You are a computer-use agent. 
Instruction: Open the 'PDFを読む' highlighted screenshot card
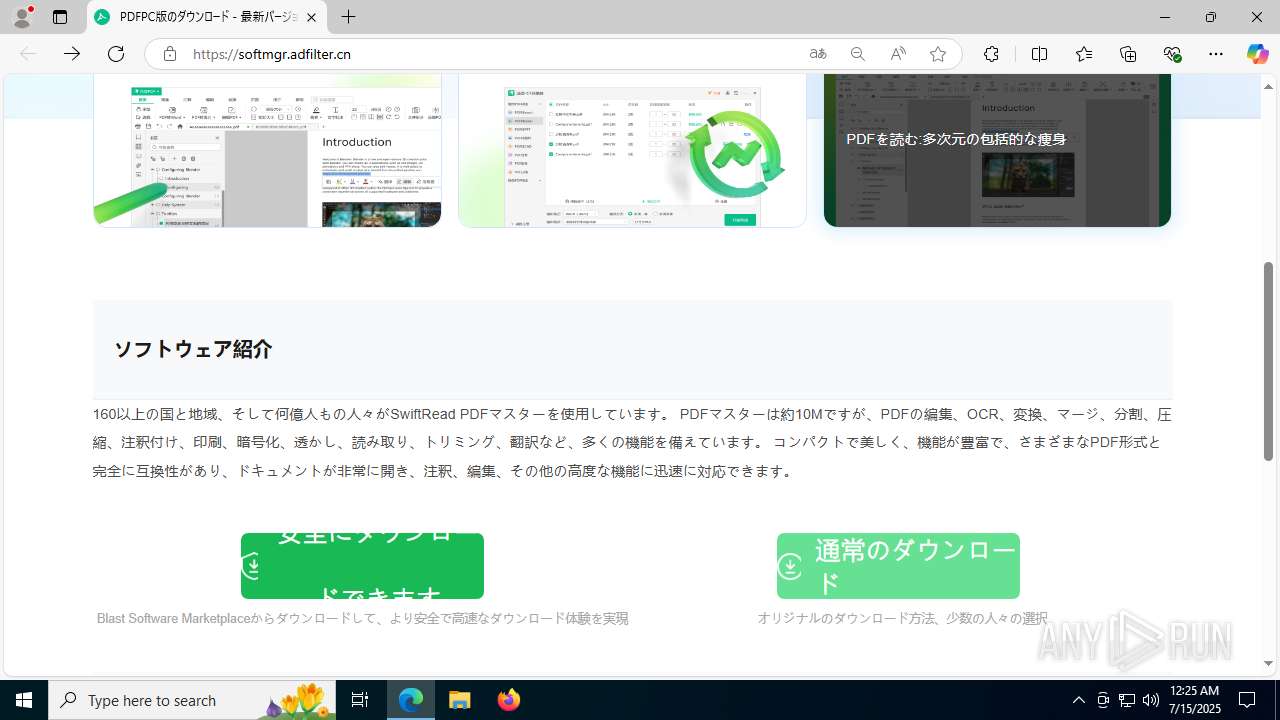997,150
